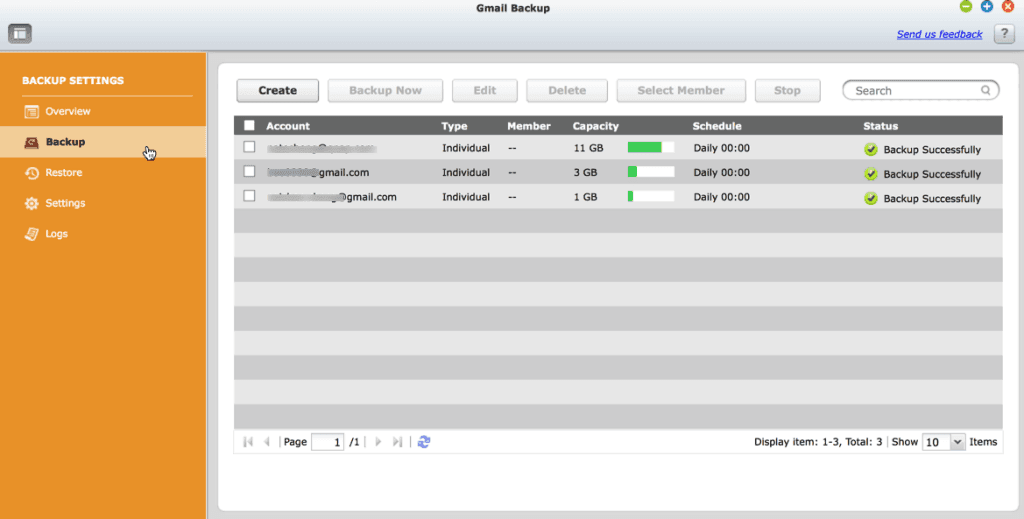Go to last page arrow icon
Image resolution: width=1024 pixels, height=519 pixels.
coord(397,442)
